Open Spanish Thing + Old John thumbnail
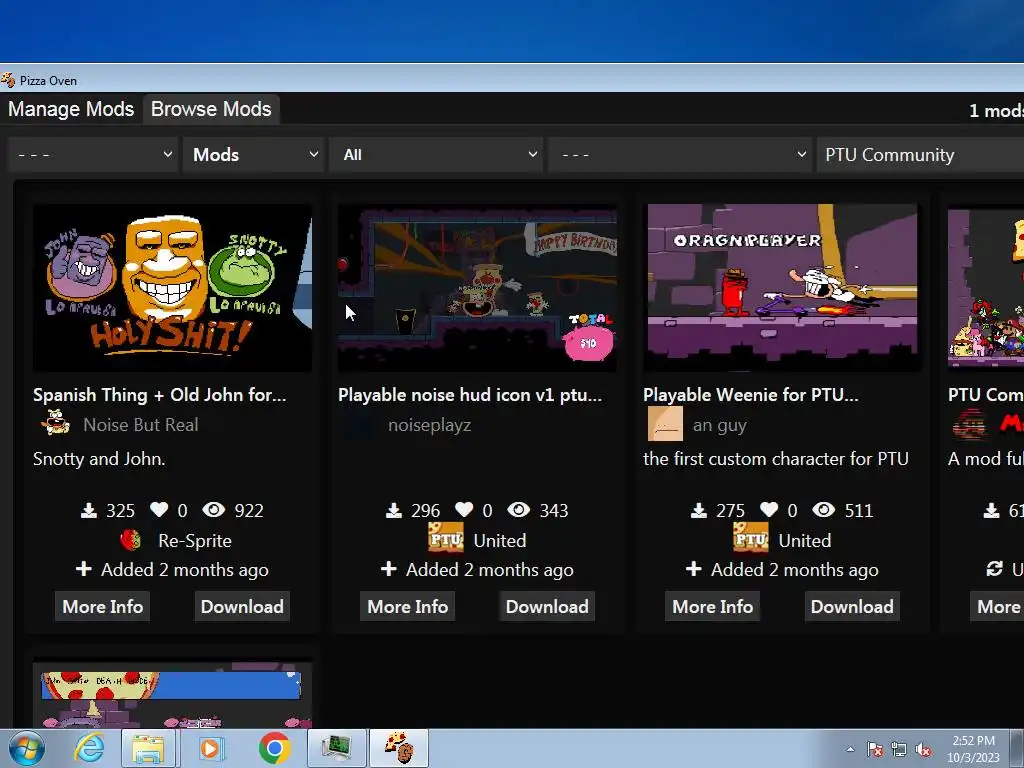The height and width of the screenshot is (768, 1024). tap(172, 288)
